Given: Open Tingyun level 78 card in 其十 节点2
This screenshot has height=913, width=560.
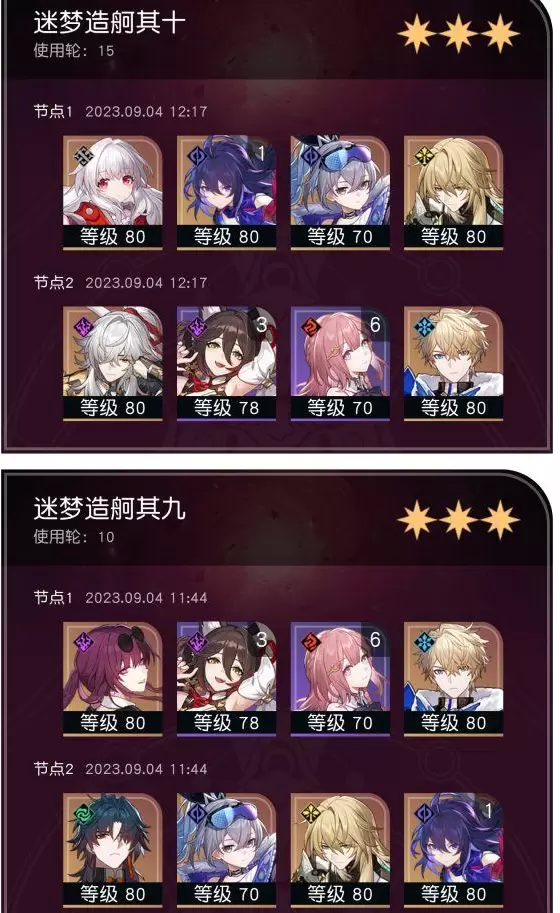Looking at the screenshot, I should (226, 364).
